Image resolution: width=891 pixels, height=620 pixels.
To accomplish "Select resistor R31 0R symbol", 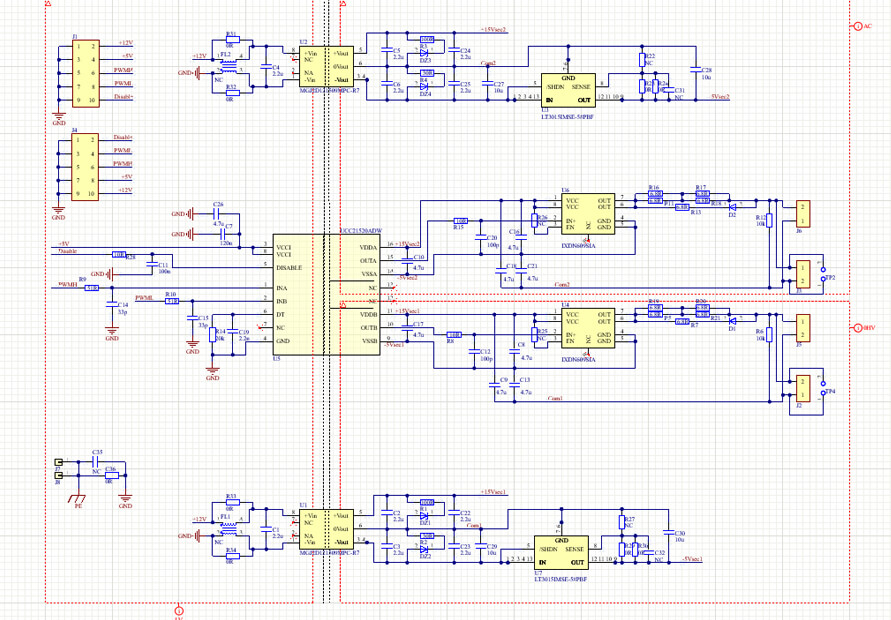I will (x=232, y=40).
